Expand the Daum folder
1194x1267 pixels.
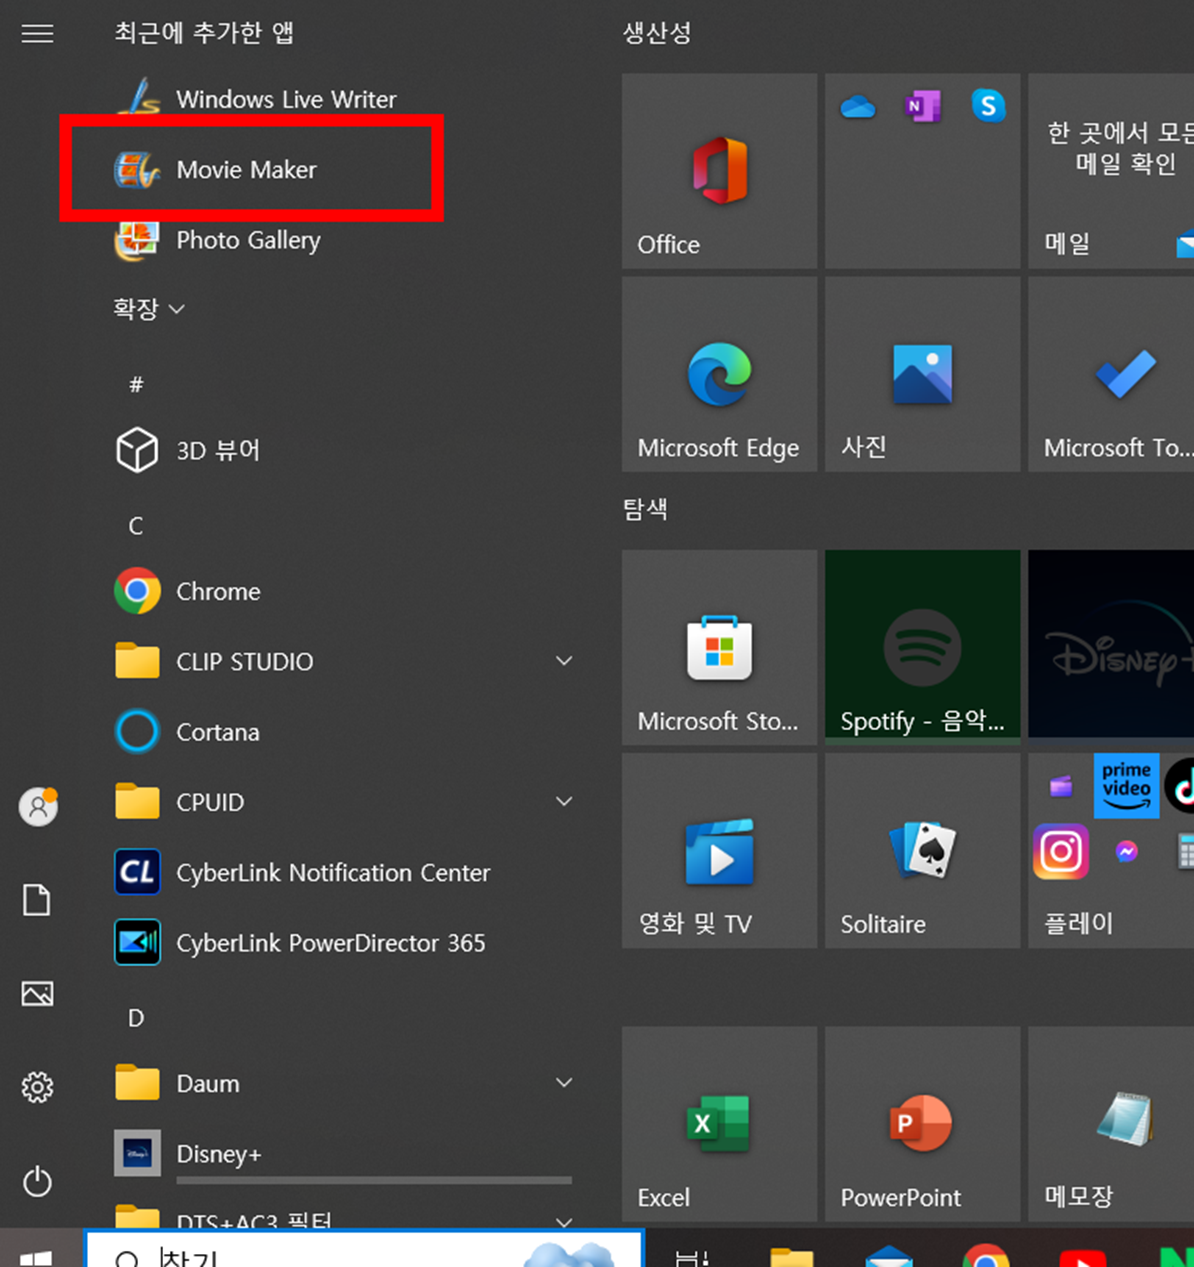click(345, 1083)
